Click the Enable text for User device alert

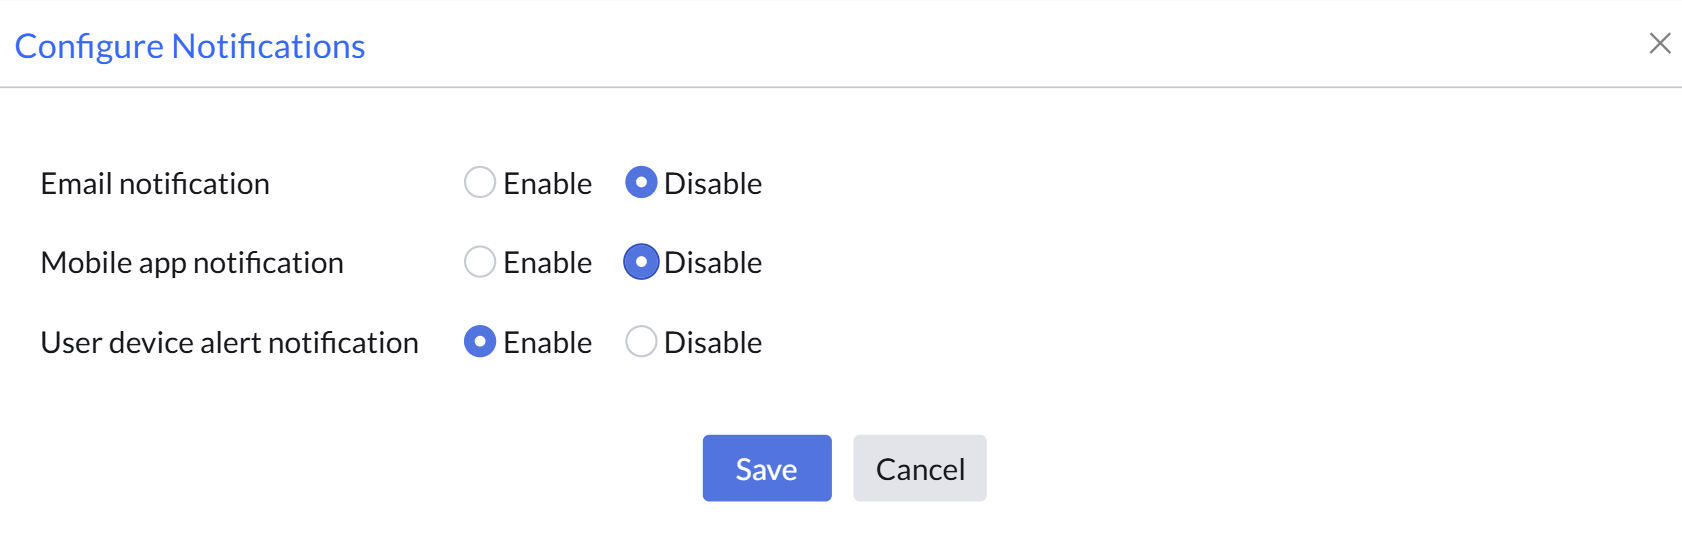click(547, 343)
